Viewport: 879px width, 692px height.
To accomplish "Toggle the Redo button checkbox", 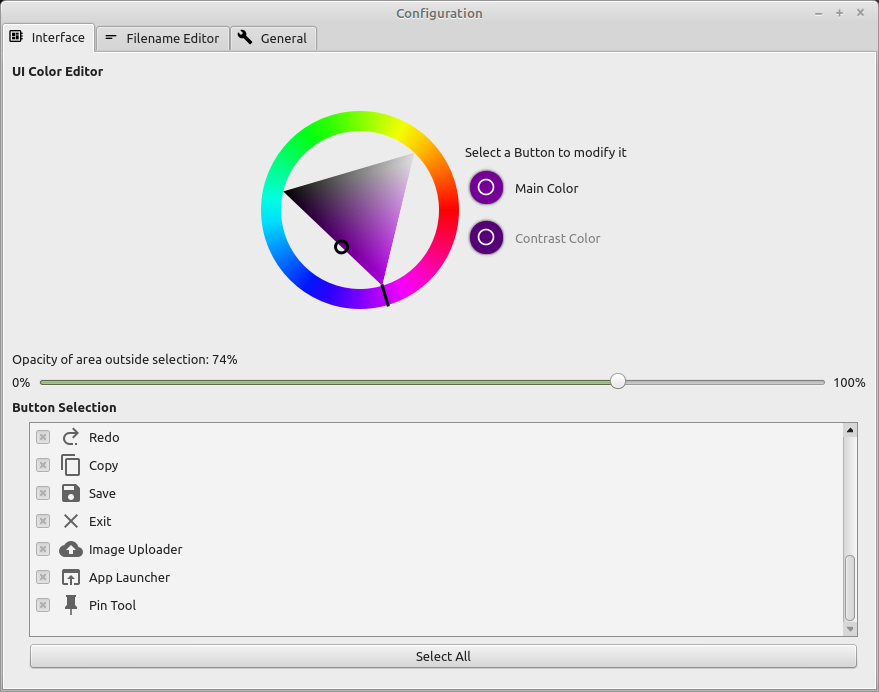I will click(43, 437).
